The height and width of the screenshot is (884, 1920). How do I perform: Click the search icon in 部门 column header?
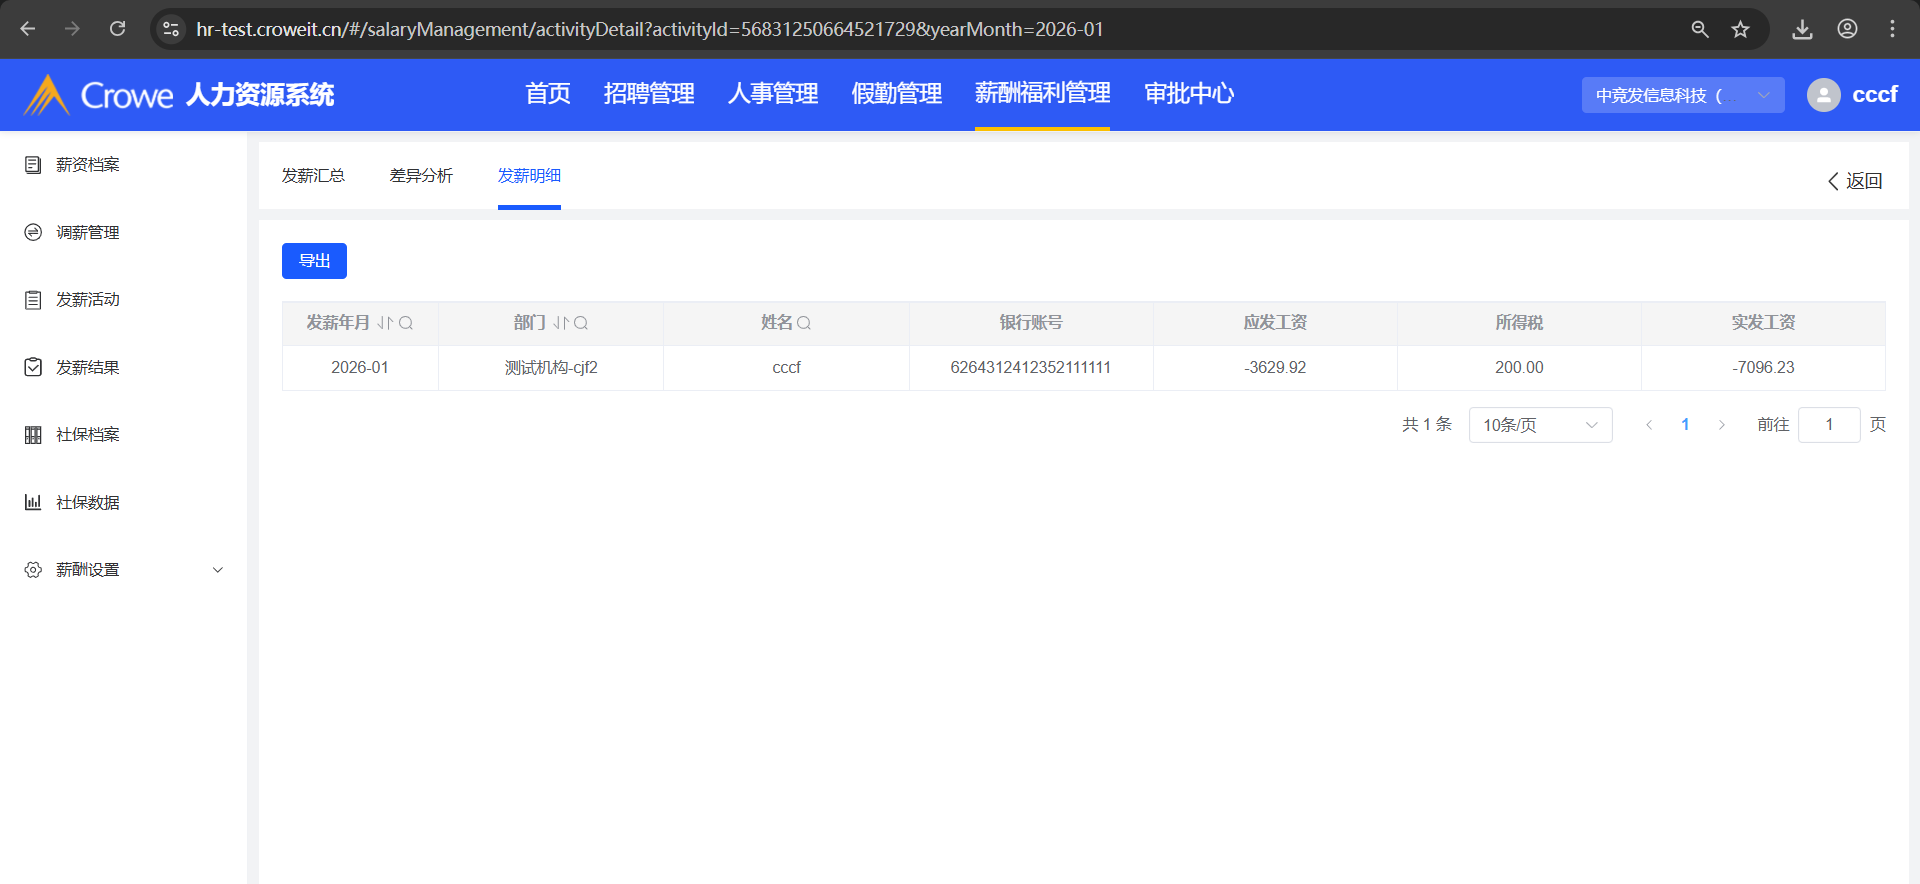pos(581,323)
